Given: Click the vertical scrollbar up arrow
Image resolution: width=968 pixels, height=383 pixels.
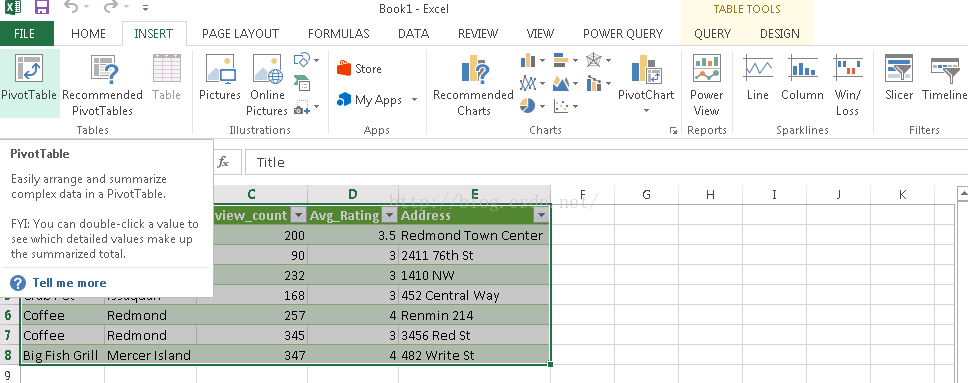Looking at the screenshot, I should click(962, 194).
